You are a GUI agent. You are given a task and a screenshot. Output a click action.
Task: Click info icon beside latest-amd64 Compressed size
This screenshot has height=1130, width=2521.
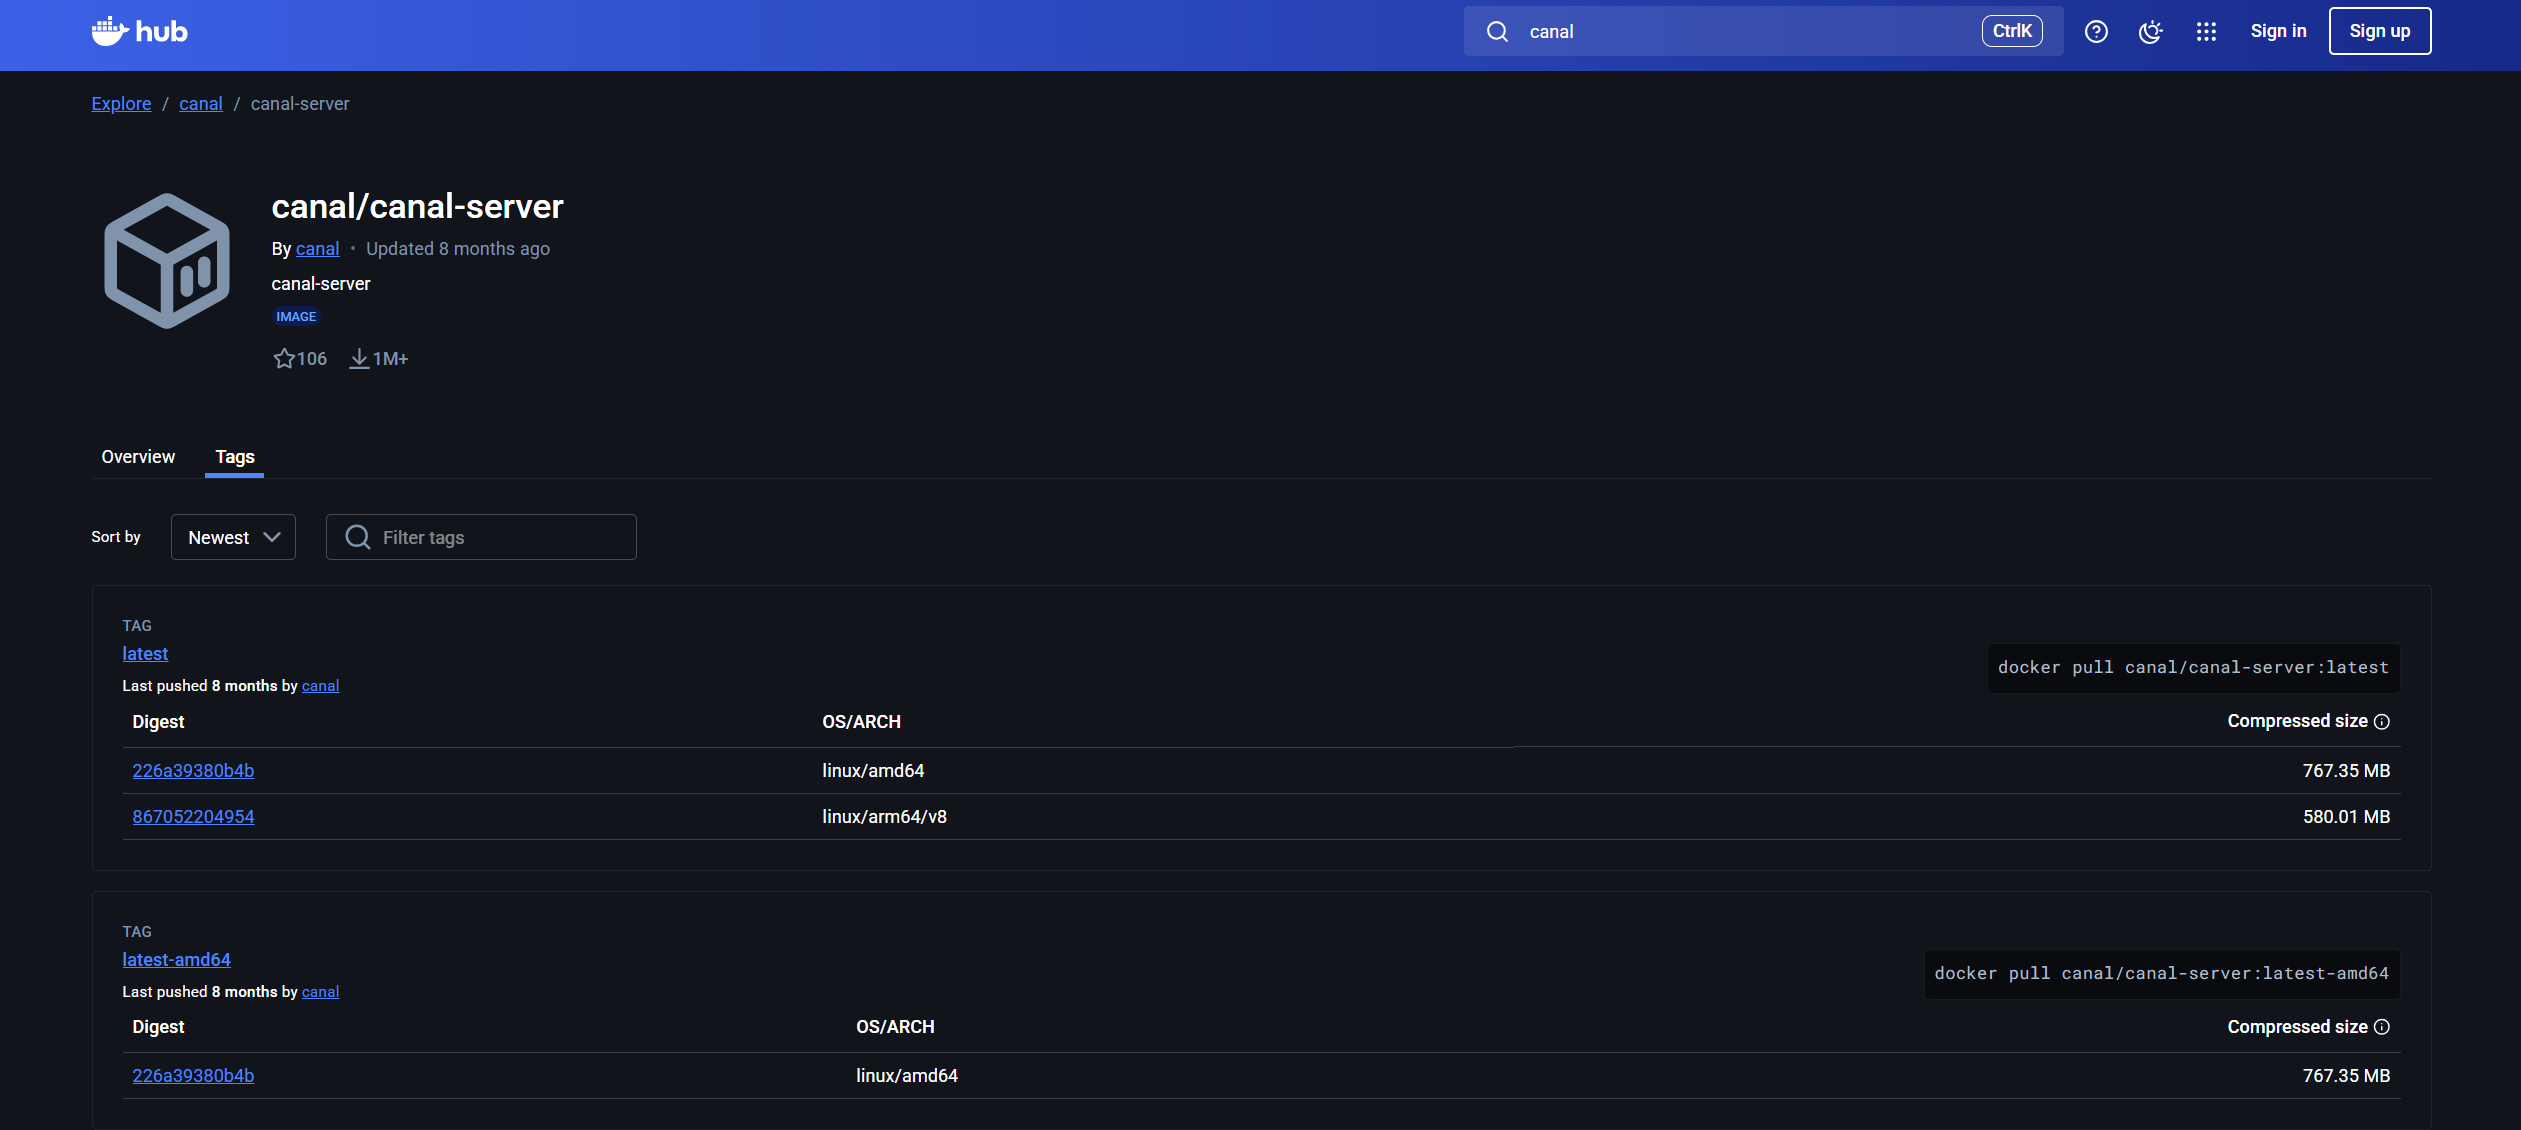pyautogui.click(x=2382, y=1027)
